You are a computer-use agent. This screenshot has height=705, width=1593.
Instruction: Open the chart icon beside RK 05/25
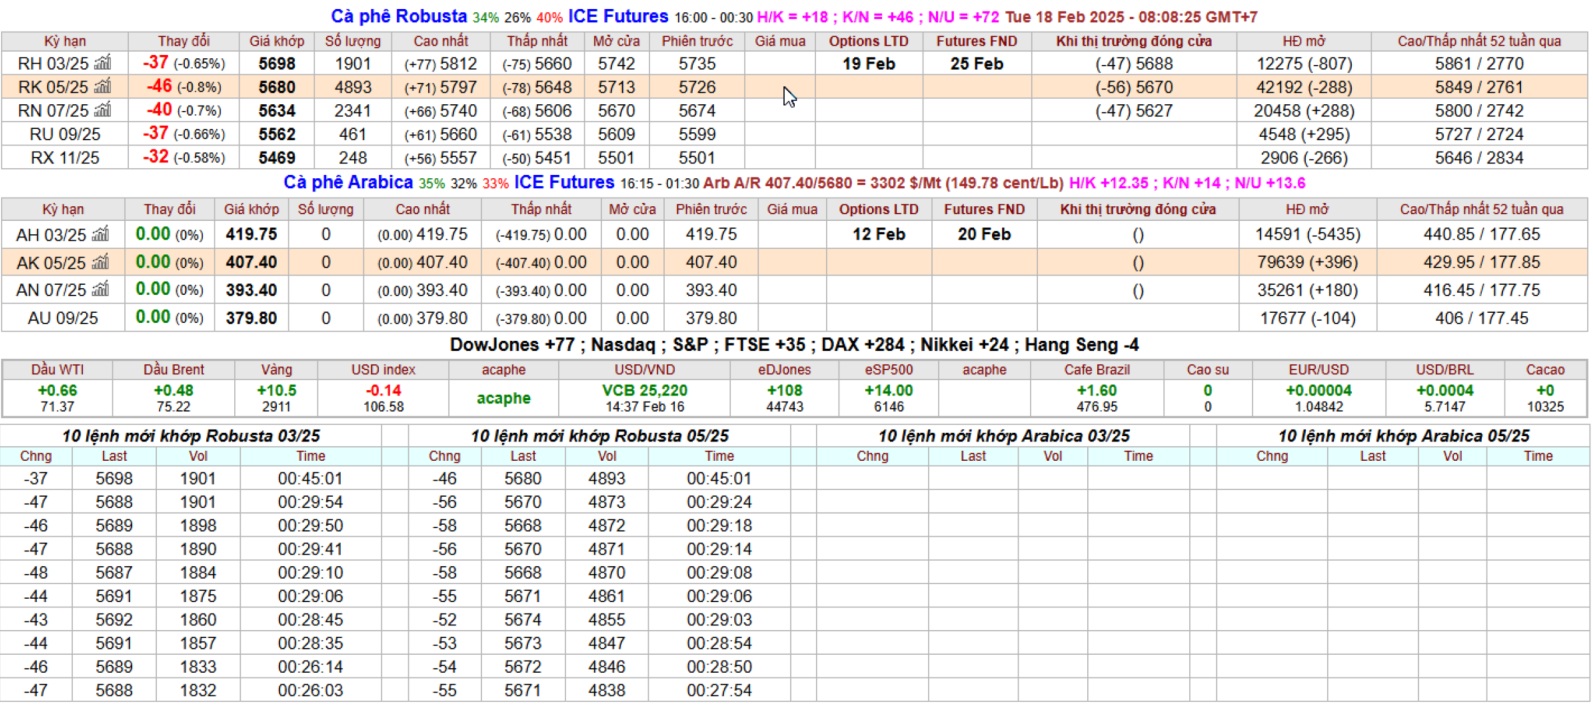102,87
